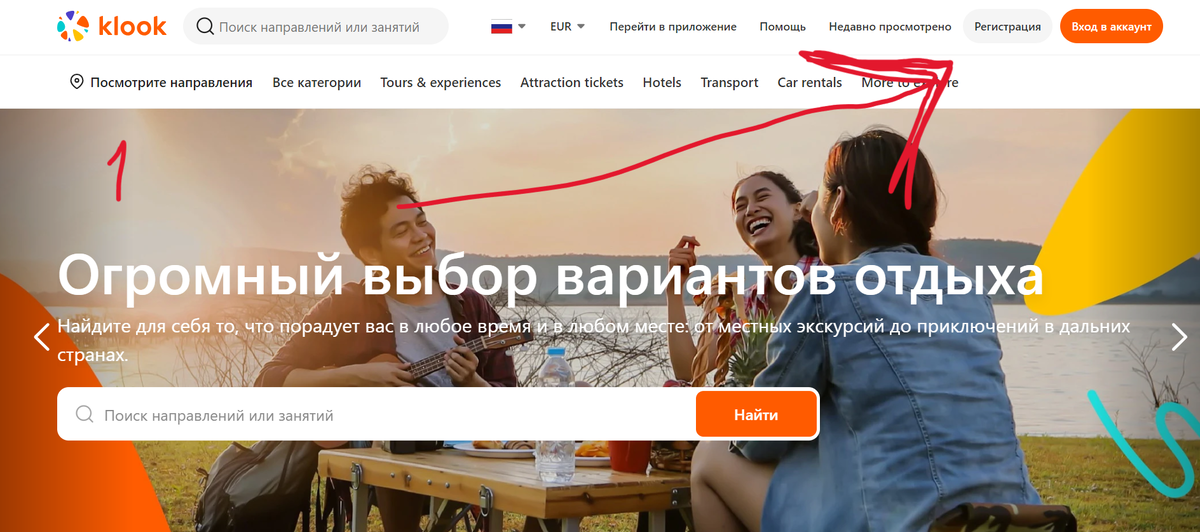Click the location pin icon
The image size is (1200, 532).
tap(76, 82)
